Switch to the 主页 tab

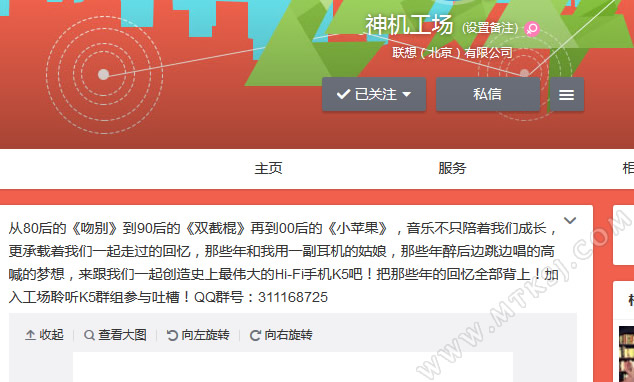[268, 168]
